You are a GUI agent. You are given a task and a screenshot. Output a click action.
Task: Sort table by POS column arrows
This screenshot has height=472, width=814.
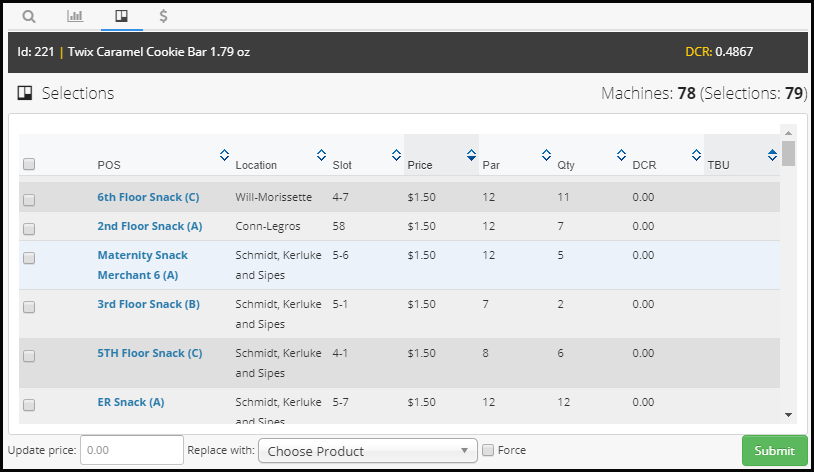224,155
